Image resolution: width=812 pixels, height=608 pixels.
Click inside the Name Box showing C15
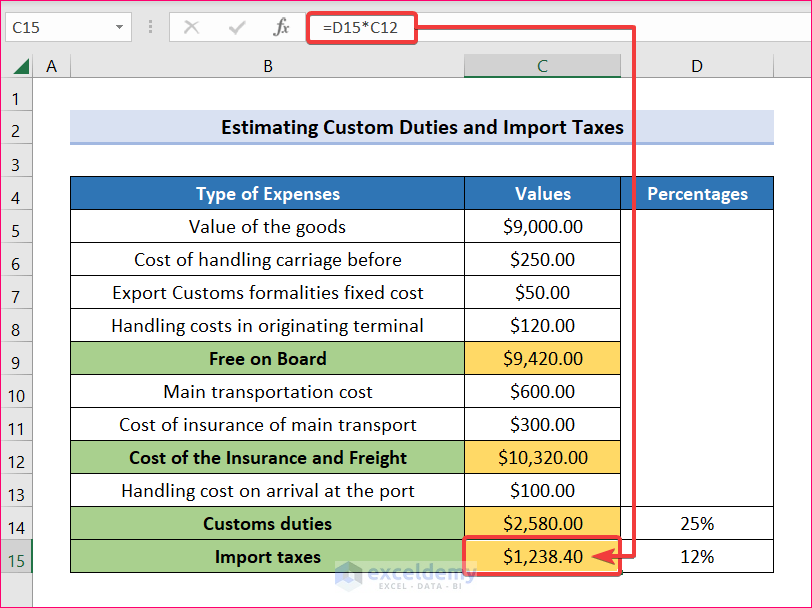[55, 28]
